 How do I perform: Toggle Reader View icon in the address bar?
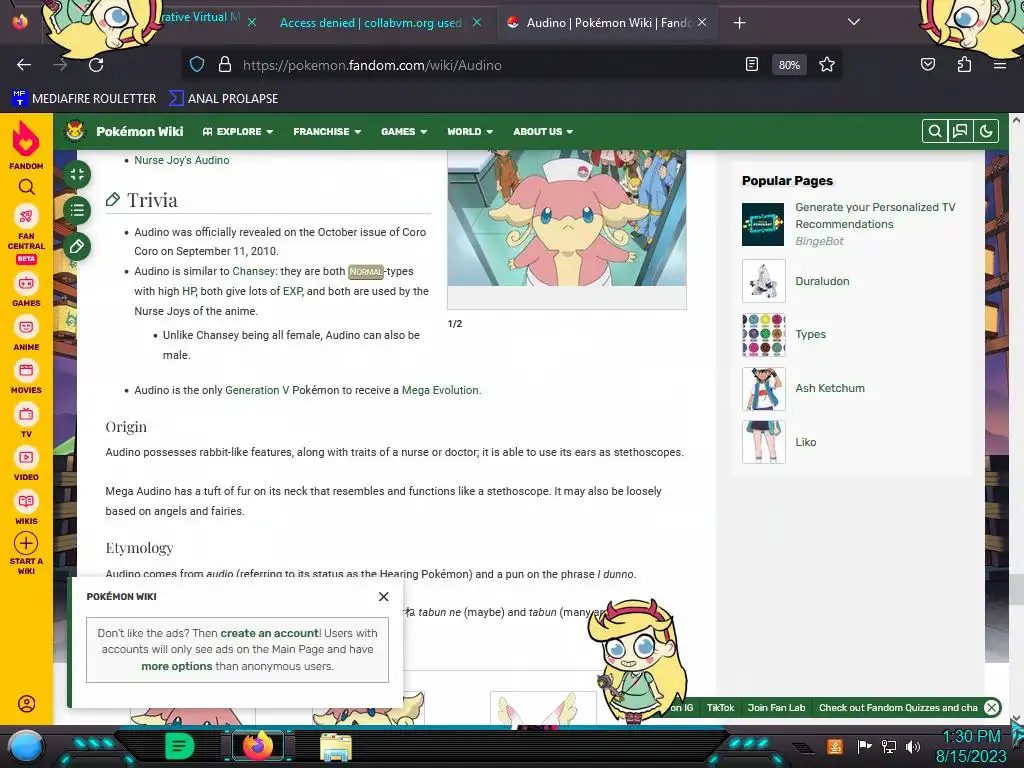coord(752,65)
